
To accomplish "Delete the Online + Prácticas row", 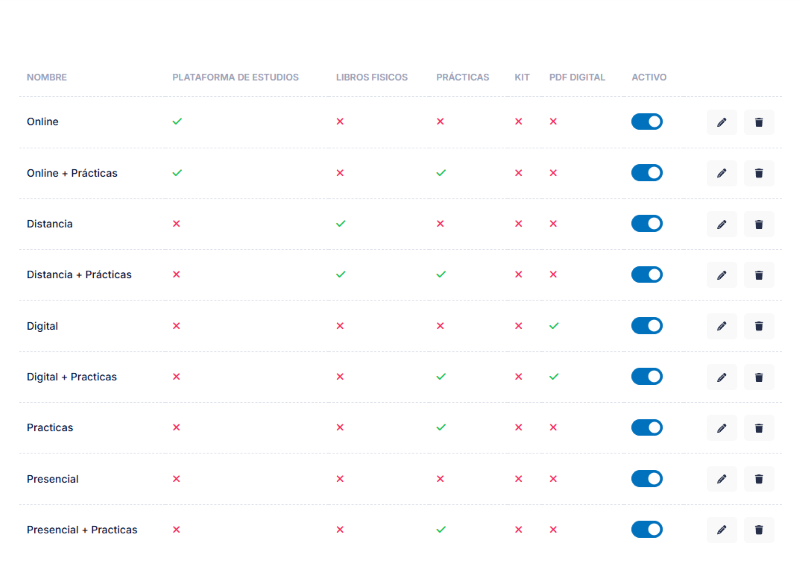I will (x=759, y=173).
